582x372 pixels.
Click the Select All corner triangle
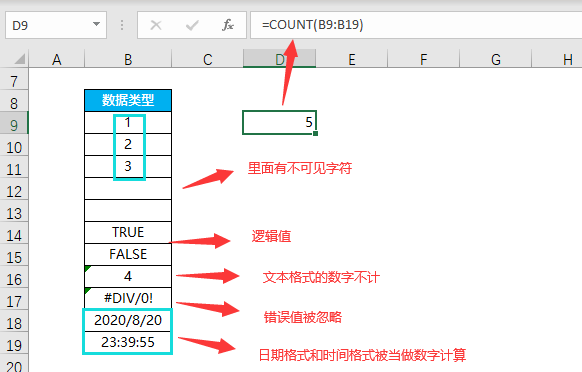tap(19, 59)
